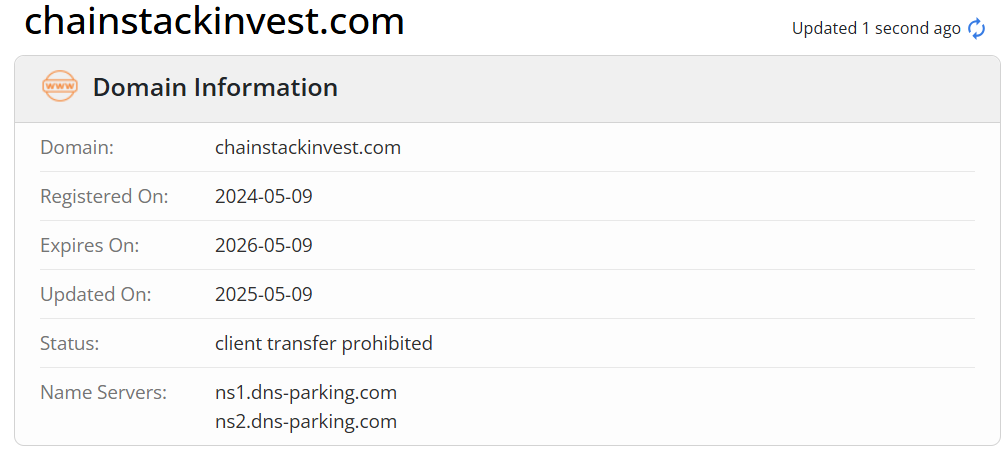Click the Updated On date 2025-05-09
1006x455 pixels.
(264, 295)
